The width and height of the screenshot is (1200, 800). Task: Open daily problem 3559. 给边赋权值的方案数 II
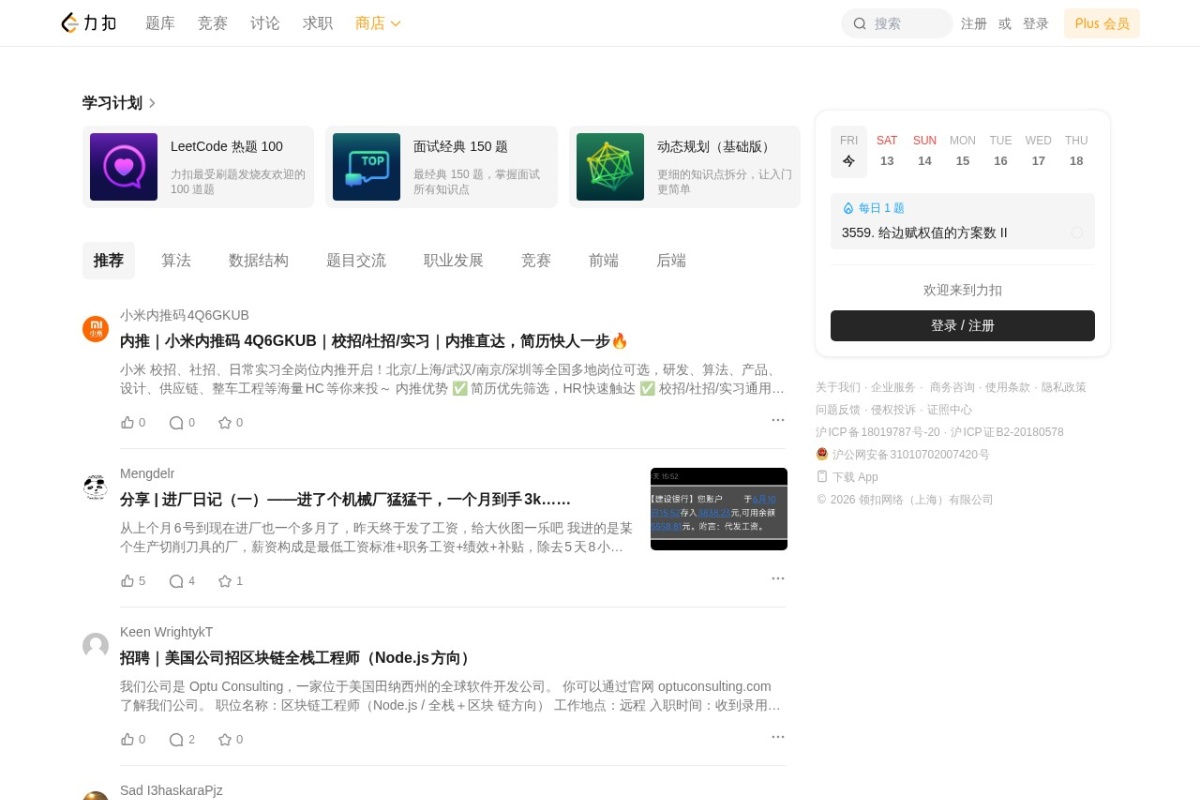click(x=925, y=233)
